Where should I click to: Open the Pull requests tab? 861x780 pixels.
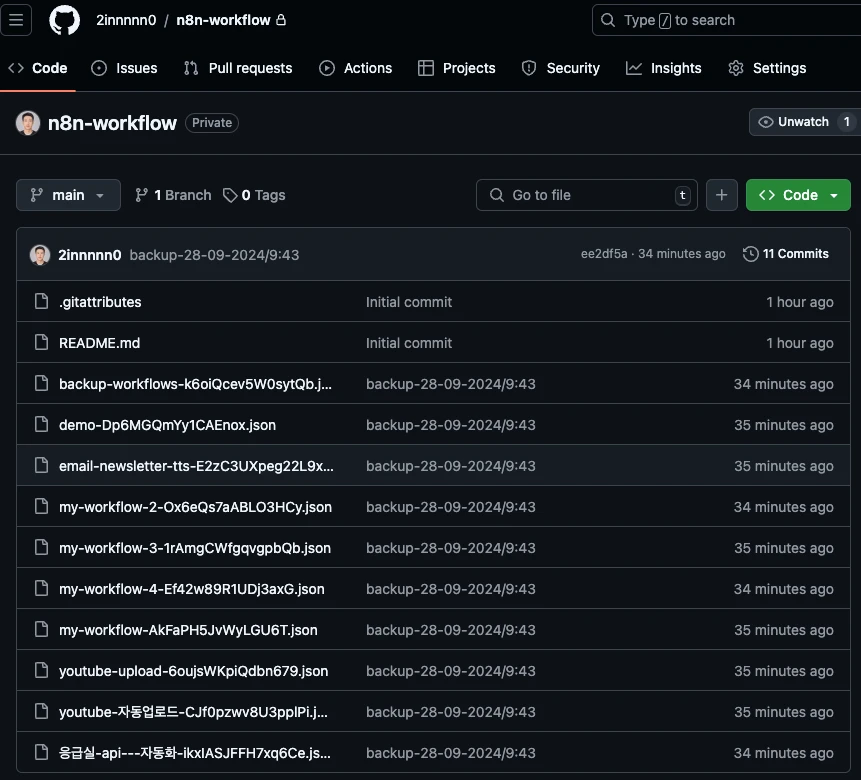coord(238,68)
